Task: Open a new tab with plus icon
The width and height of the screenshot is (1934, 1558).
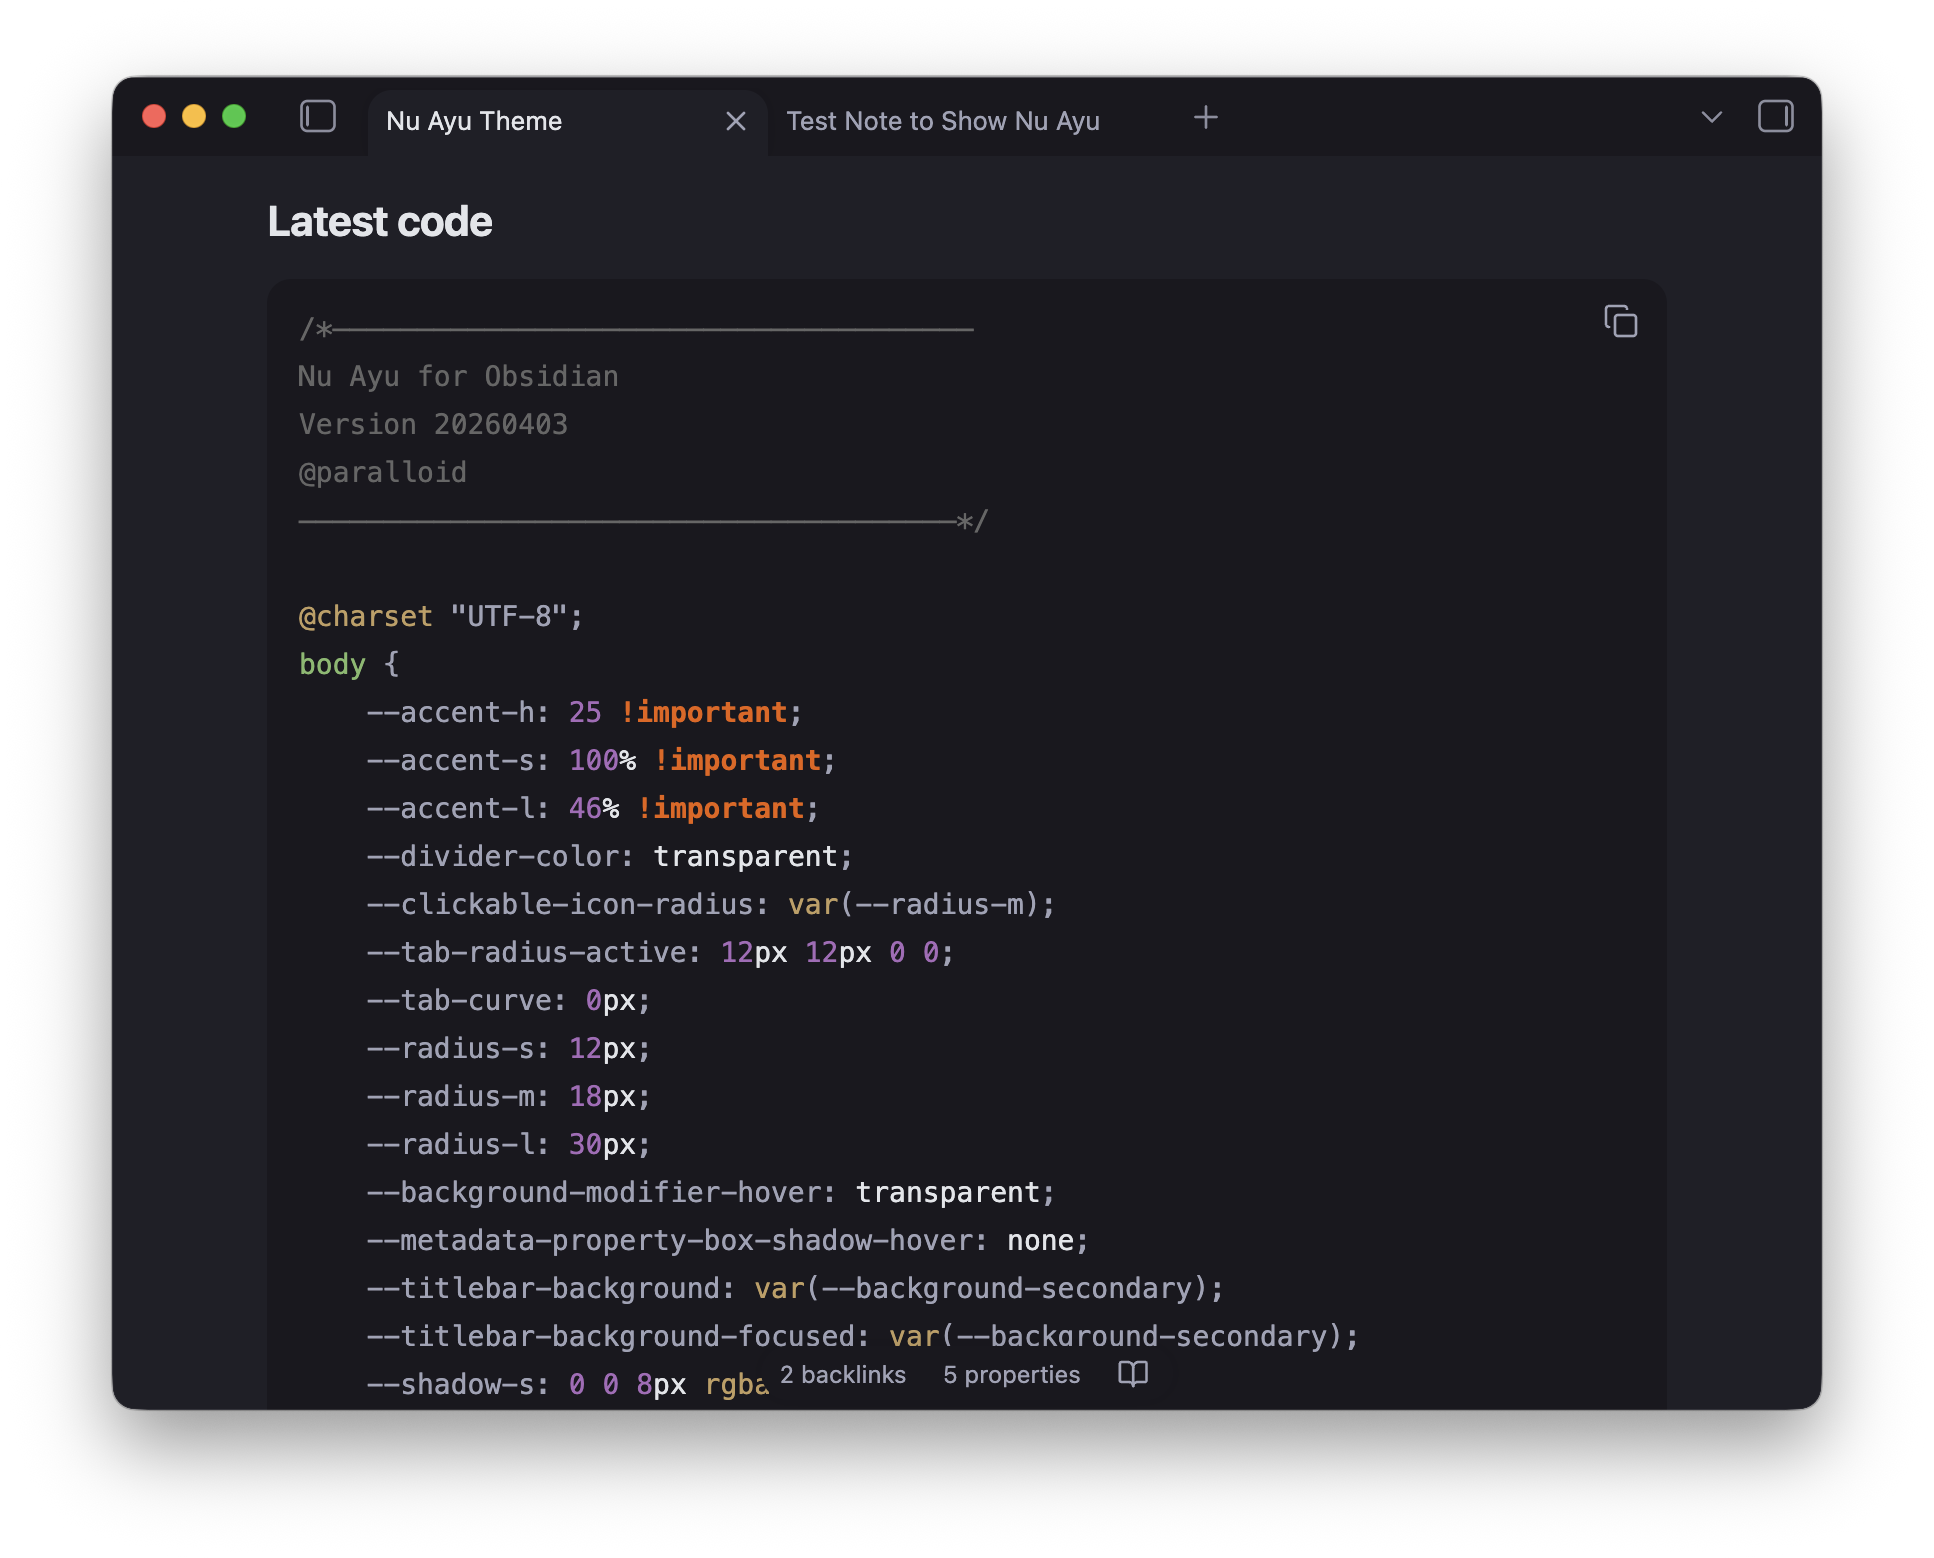Action: (1206, 118)
